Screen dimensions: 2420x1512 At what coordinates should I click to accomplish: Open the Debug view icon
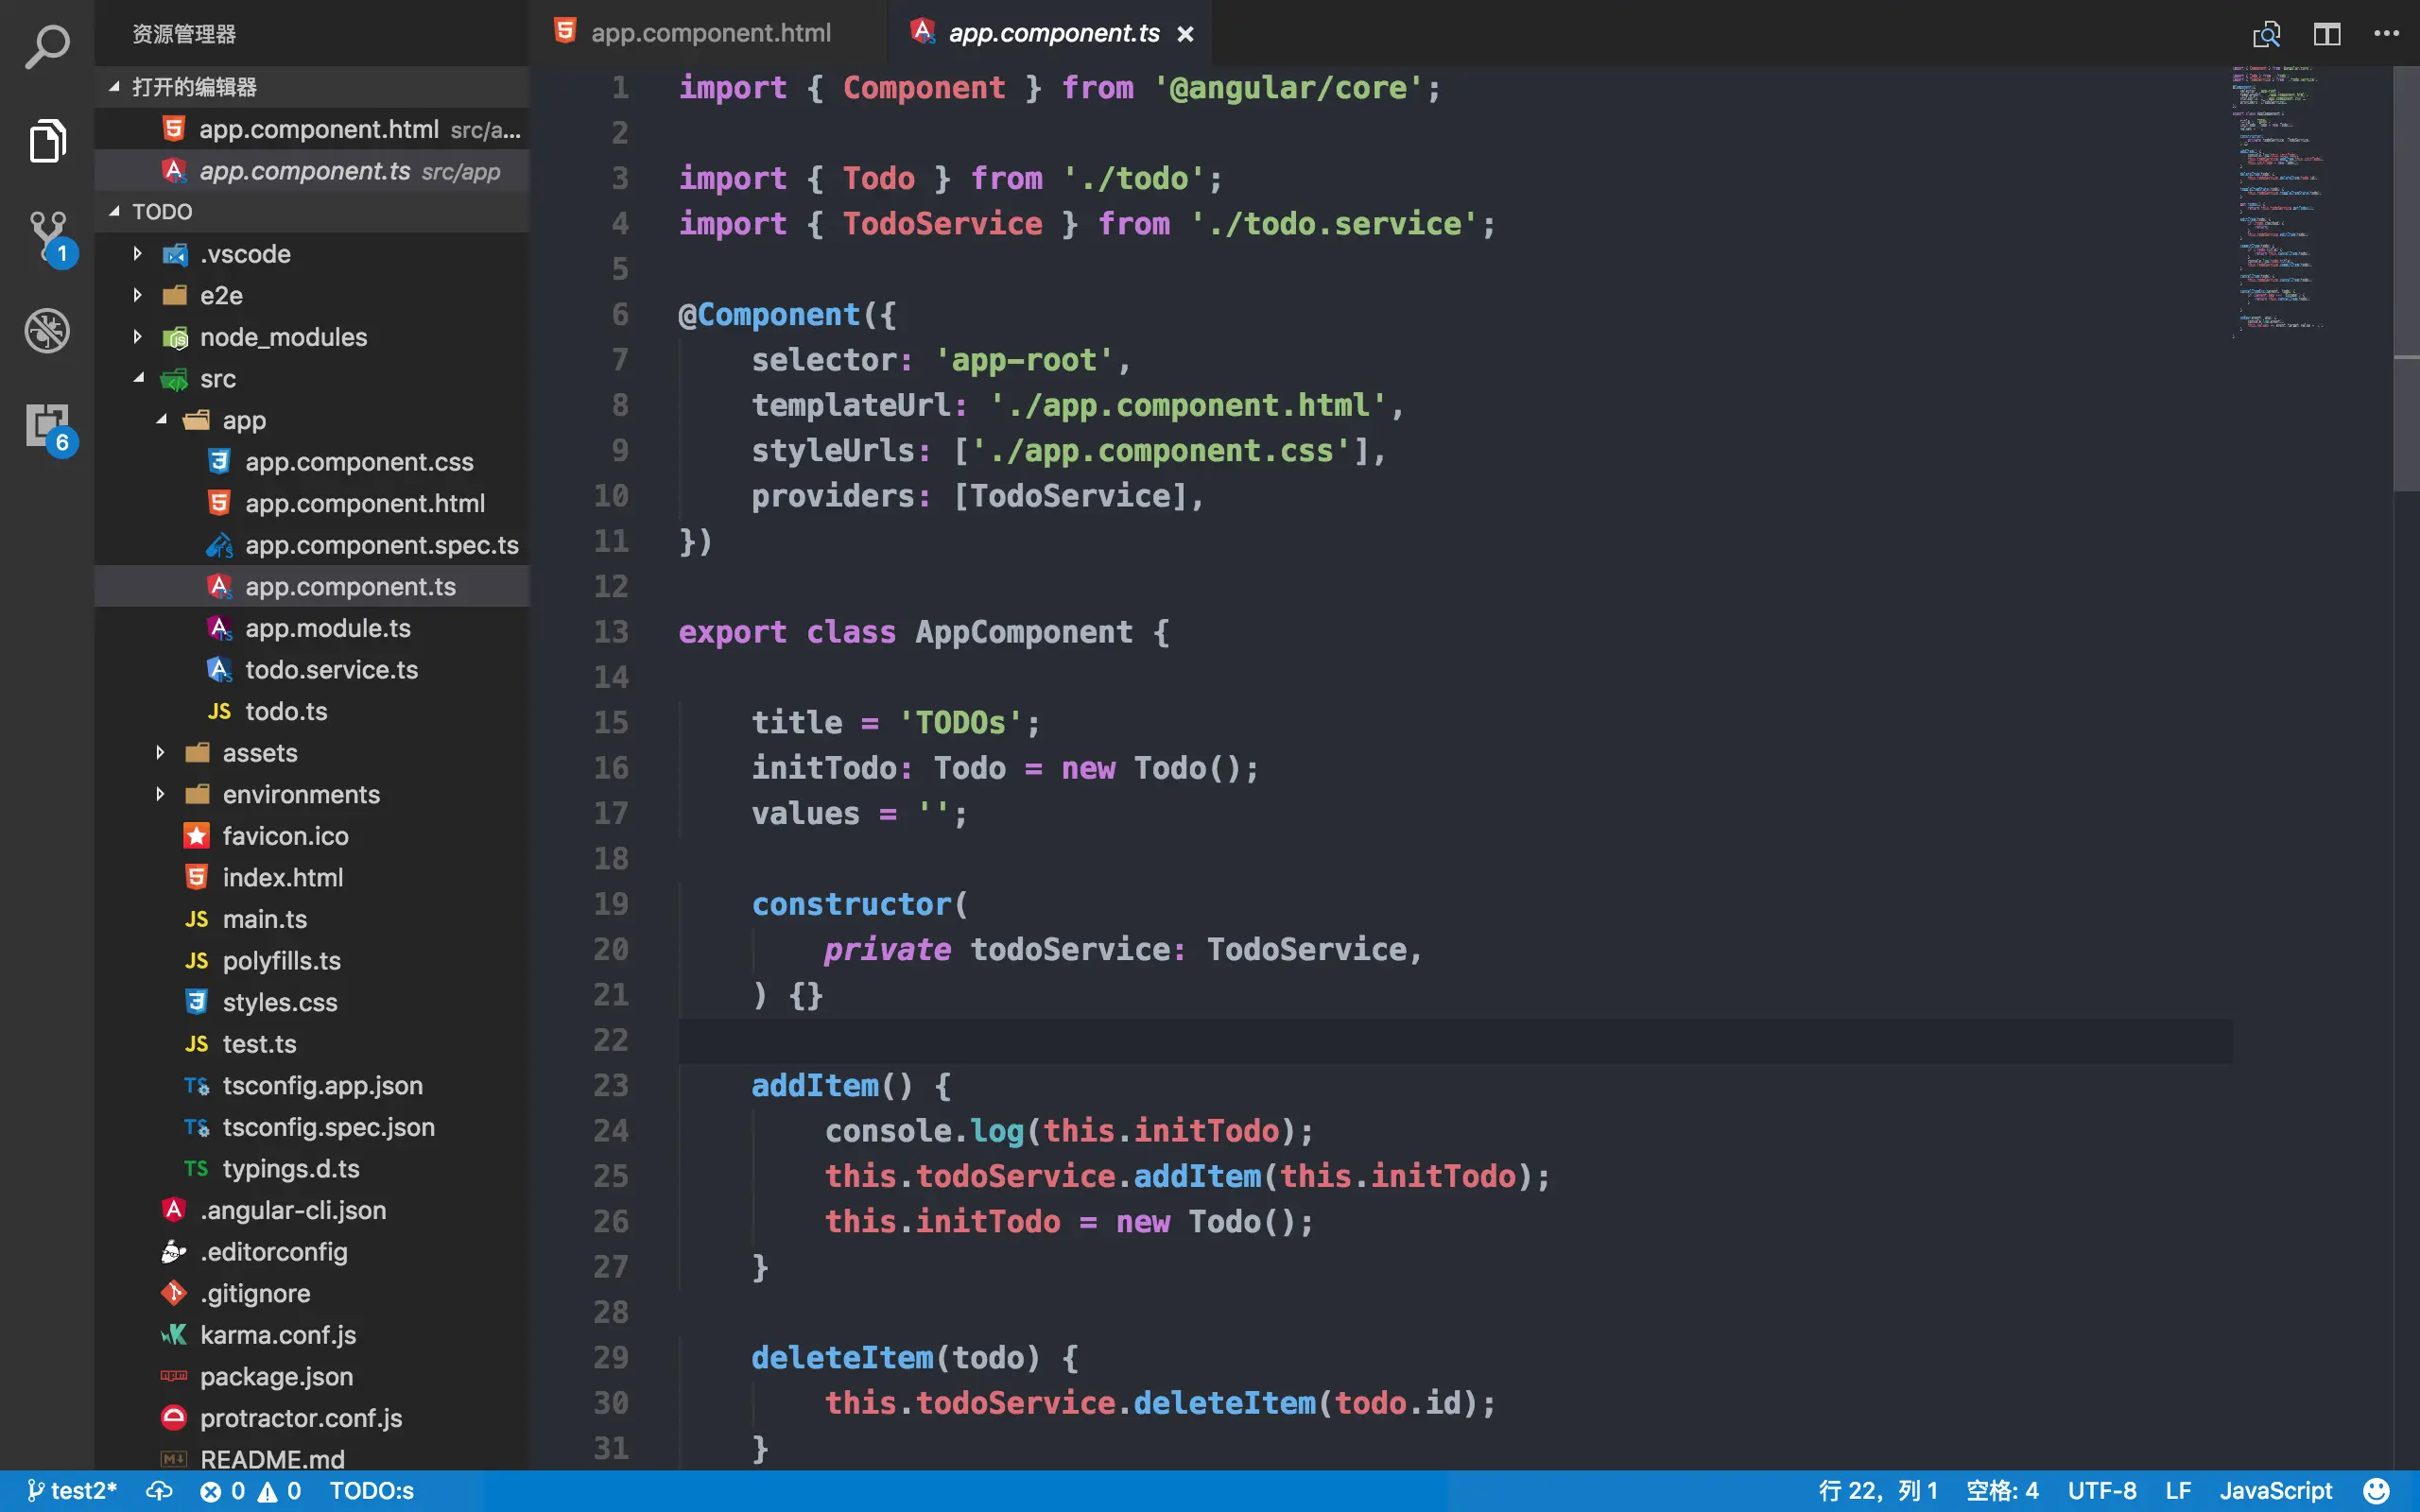47,331
